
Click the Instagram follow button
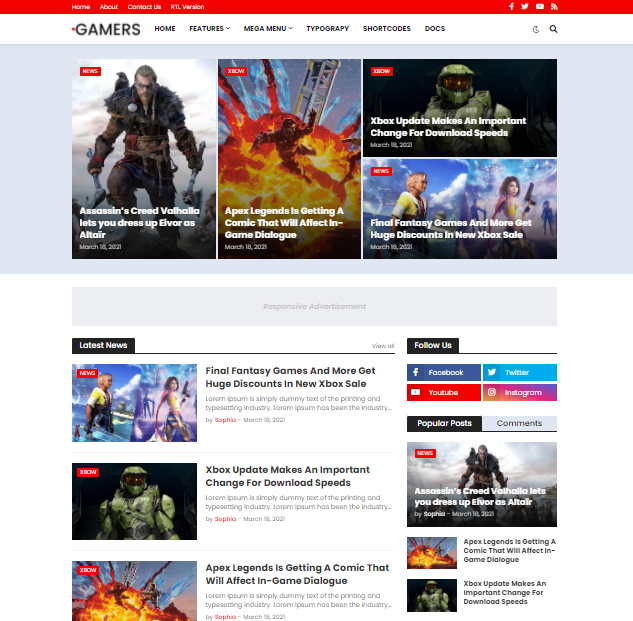[x=520, y=392]
